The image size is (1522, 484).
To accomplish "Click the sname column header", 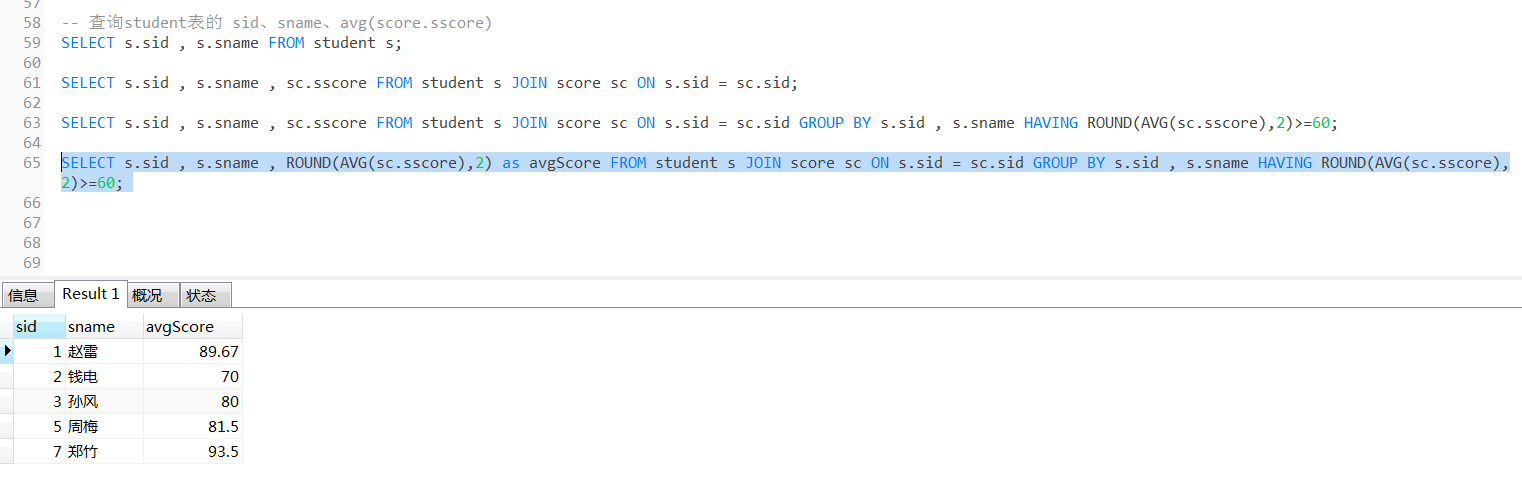I will point(105,326).
